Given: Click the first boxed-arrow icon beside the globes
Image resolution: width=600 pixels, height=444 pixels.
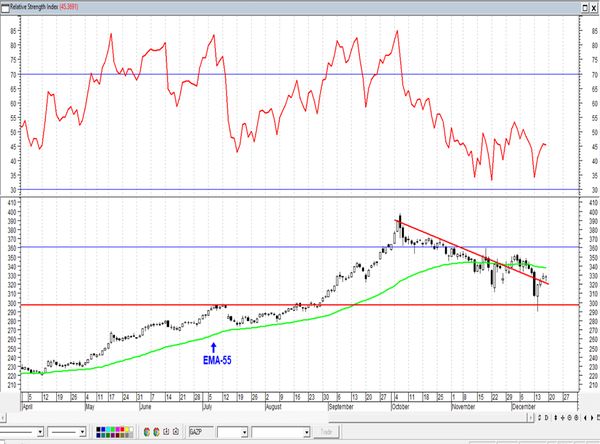Looking at the screenshot, I should pos(166,431).
